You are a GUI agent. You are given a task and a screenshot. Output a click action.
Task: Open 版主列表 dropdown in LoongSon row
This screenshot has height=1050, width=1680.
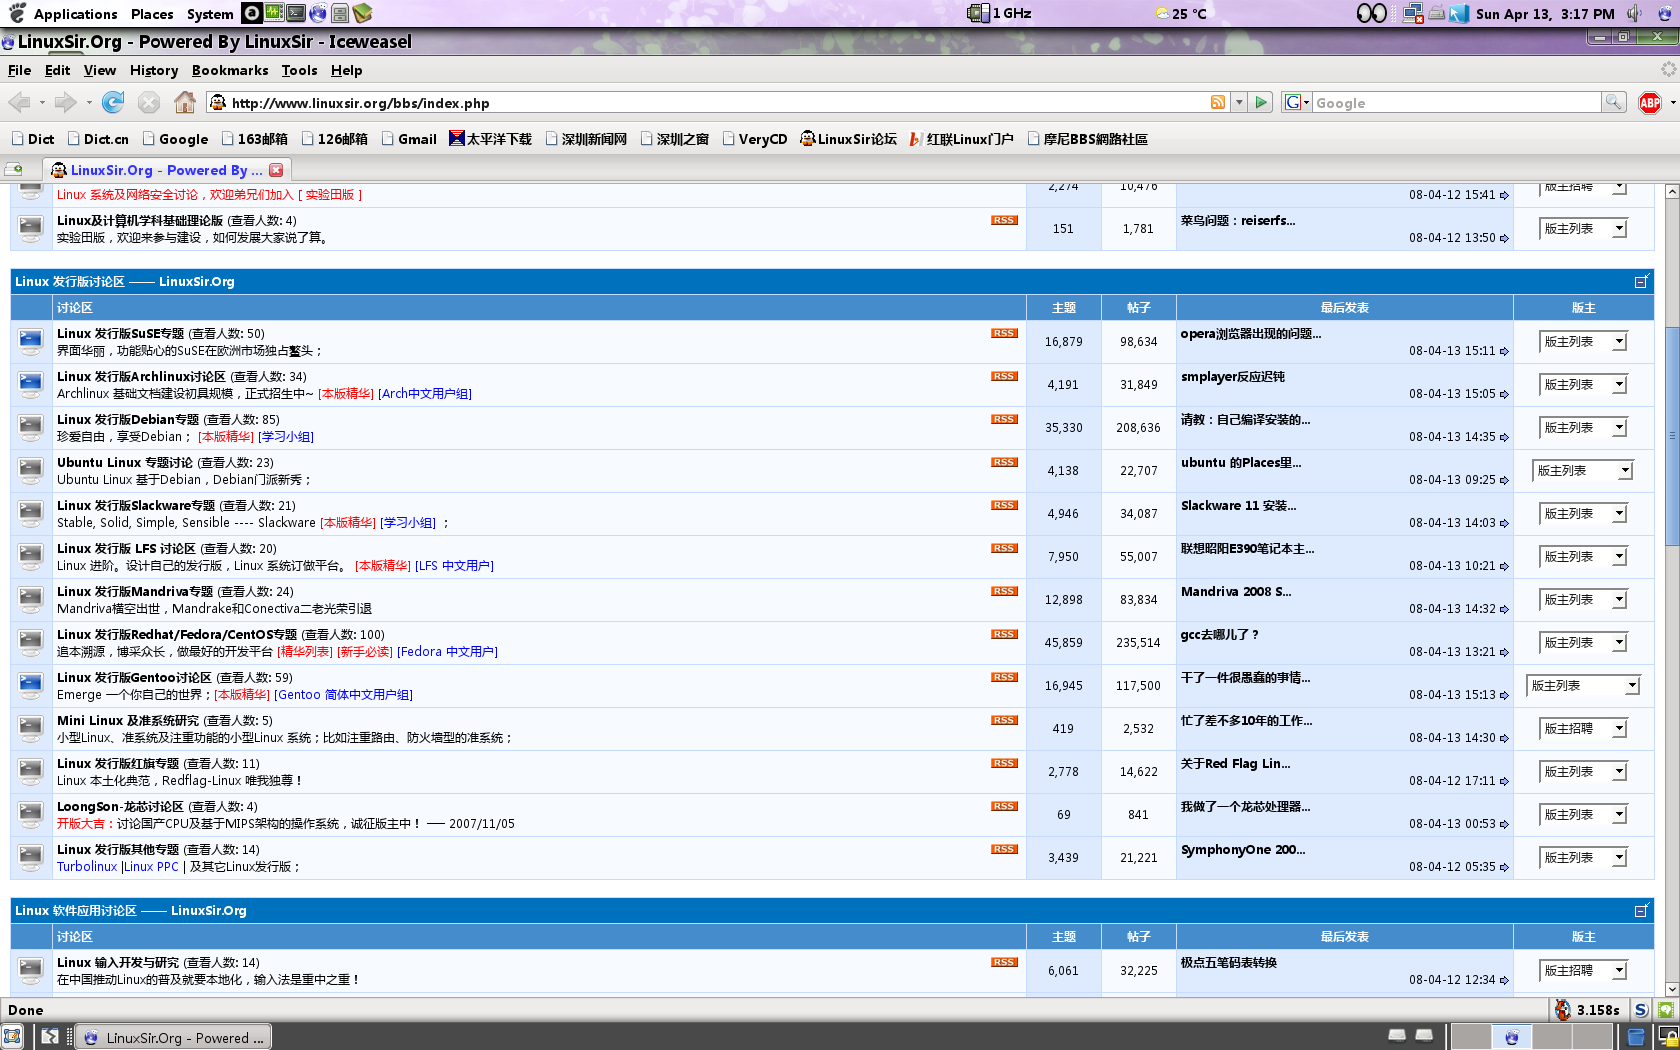(1584, 815)
